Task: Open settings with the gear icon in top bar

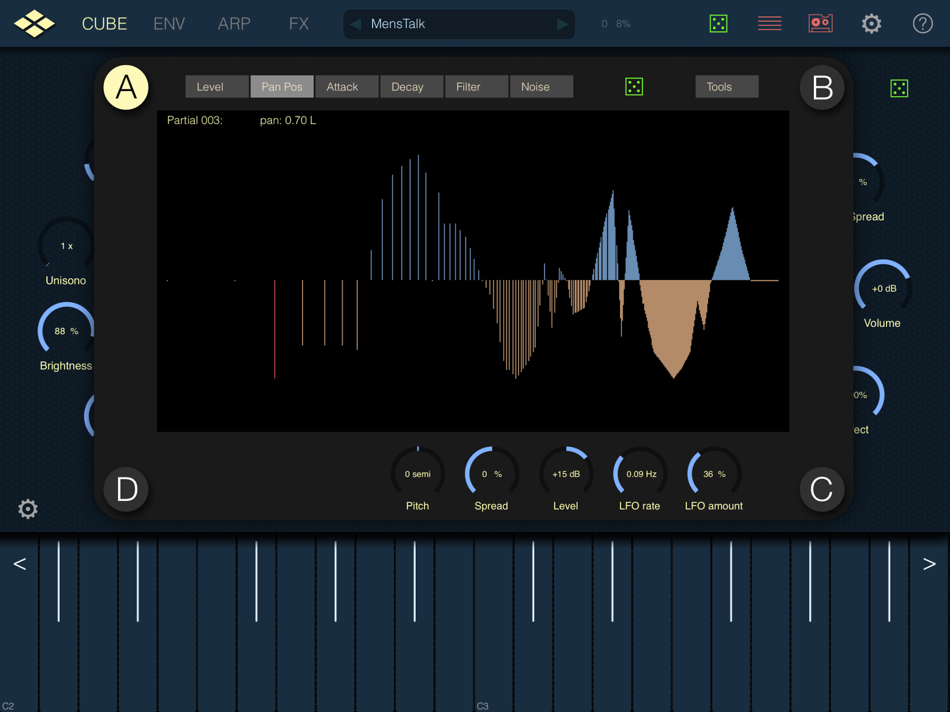Action: click(871, 23)
